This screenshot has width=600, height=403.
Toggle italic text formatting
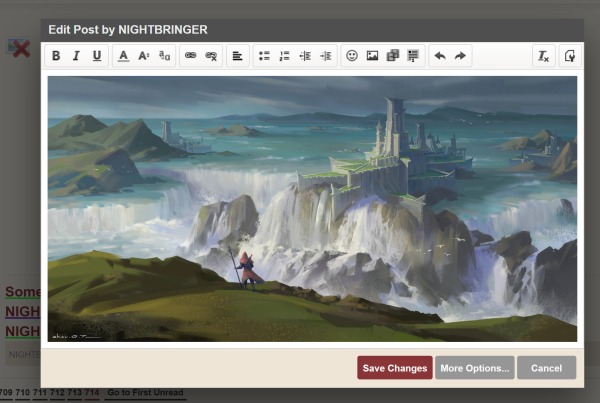(x=76, y=56)
